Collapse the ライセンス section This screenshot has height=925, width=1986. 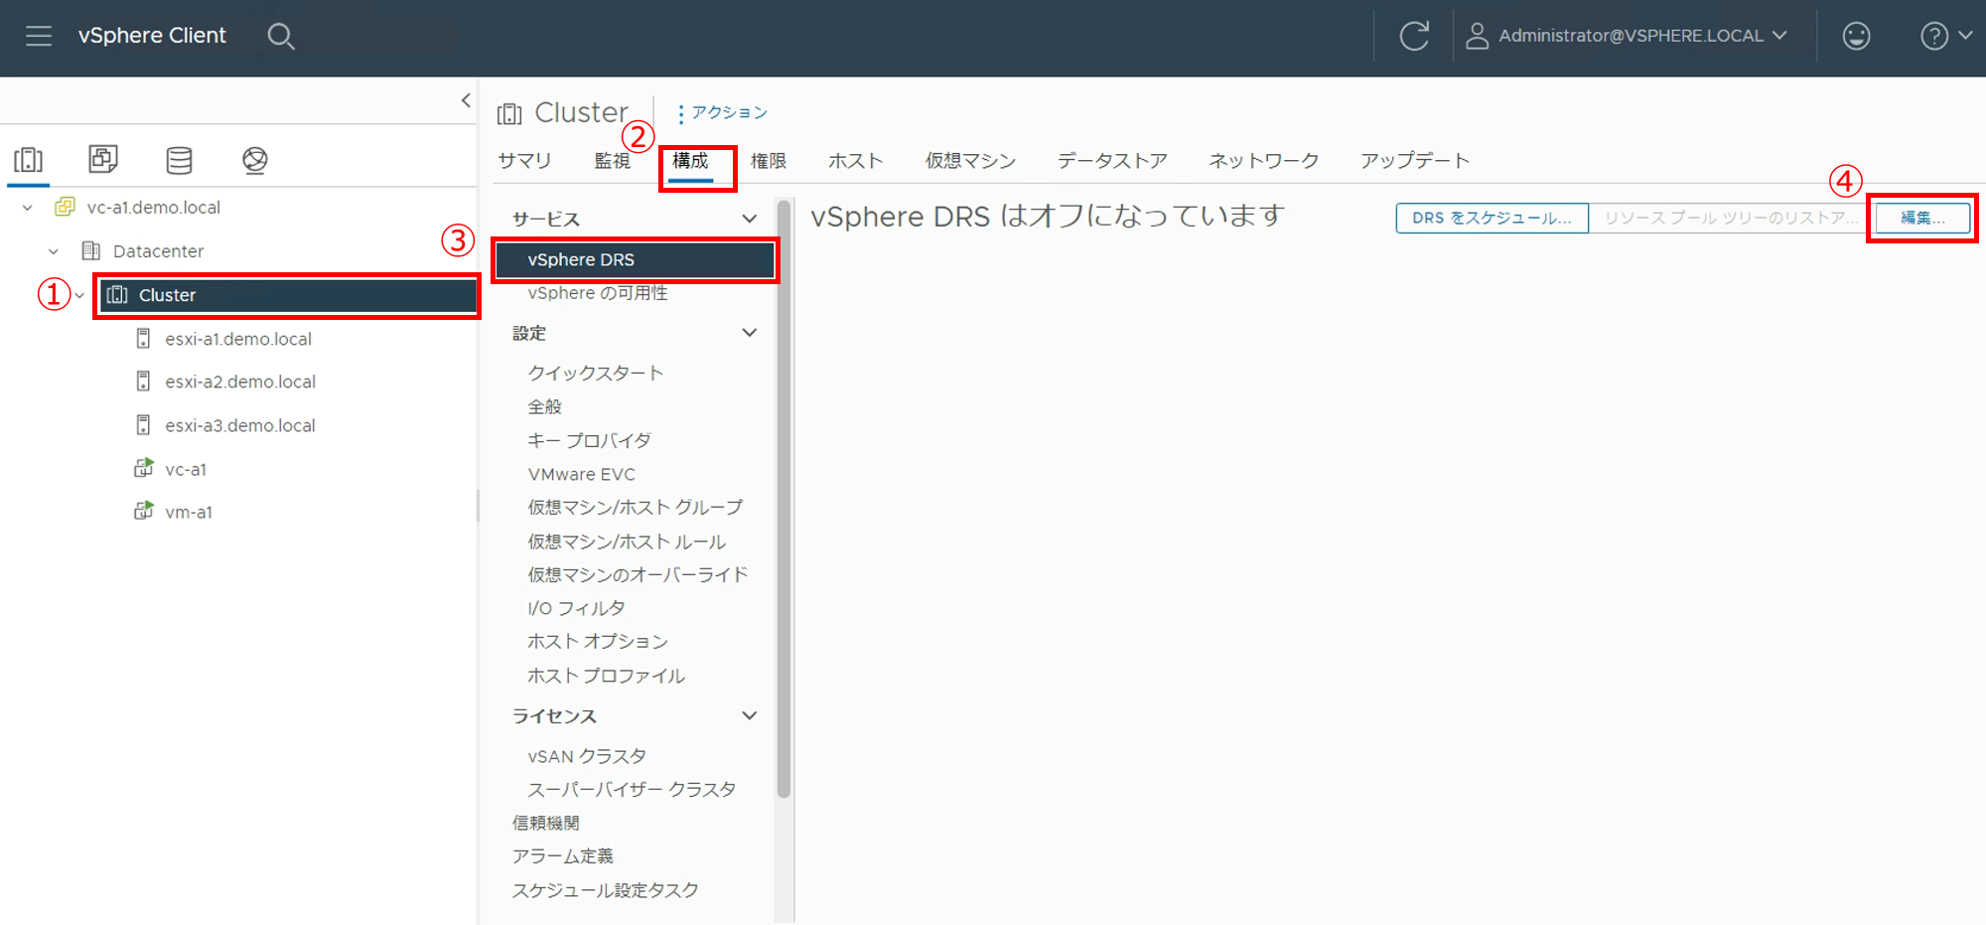pos(749,715)
